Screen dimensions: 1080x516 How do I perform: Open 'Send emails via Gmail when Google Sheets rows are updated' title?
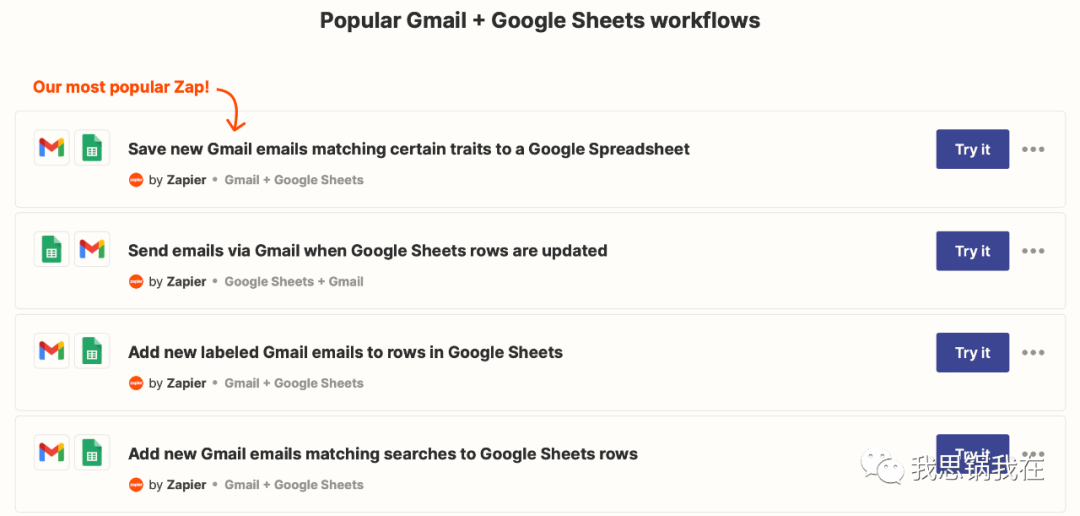(368, 251)
